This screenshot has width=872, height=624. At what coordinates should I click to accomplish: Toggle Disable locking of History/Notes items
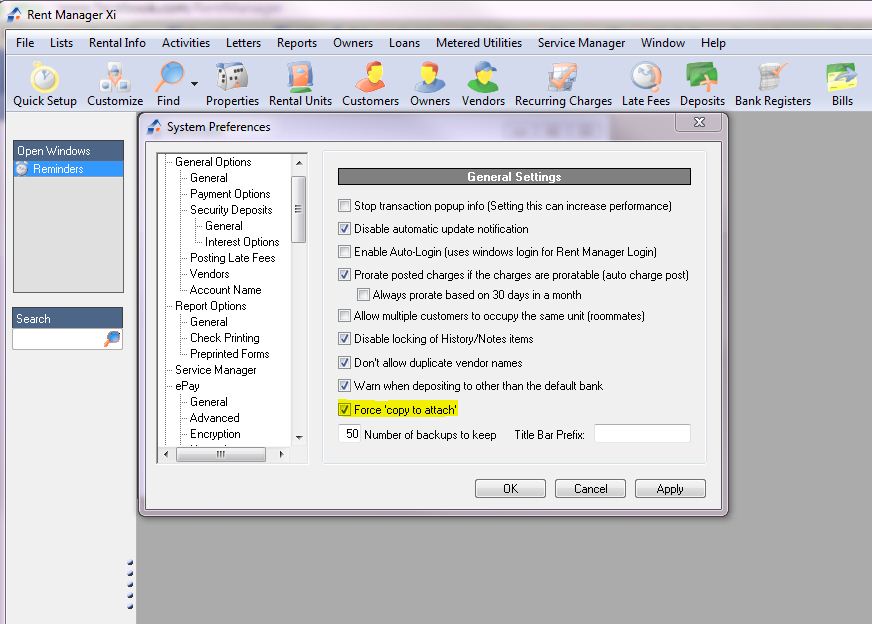point(344,339)
